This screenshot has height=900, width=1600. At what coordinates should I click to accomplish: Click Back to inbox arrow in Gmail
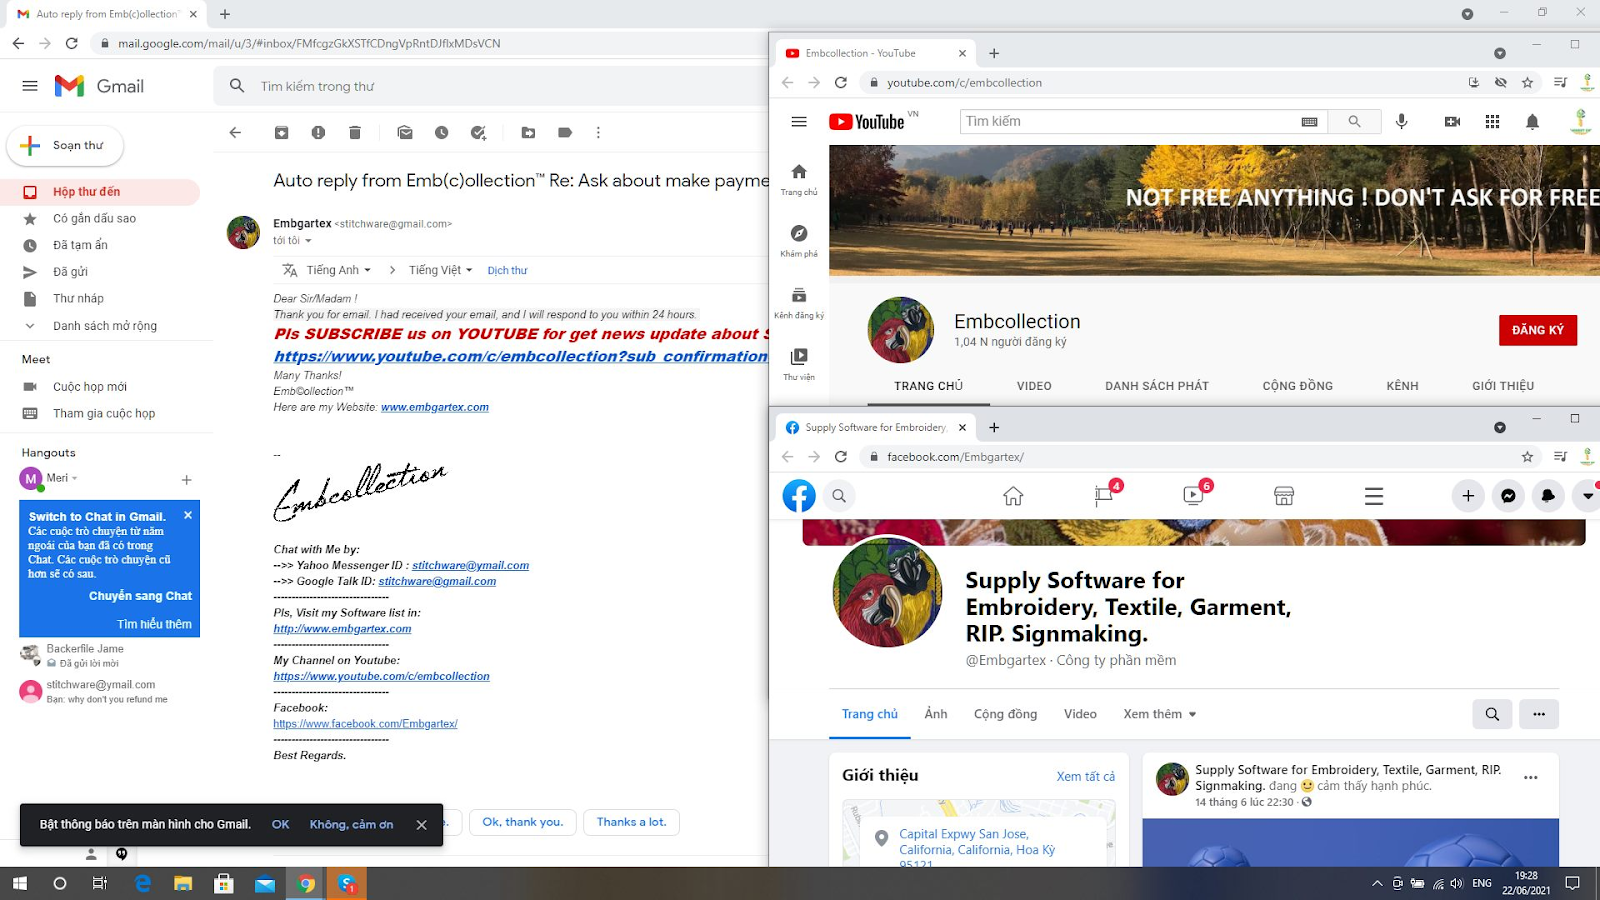(235, 132)
